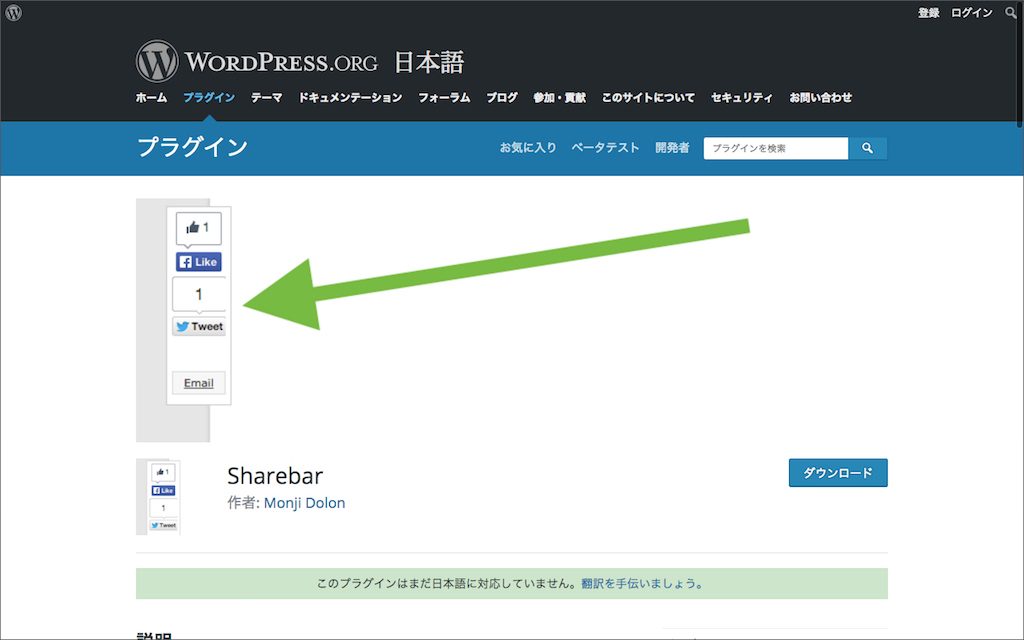This screenshot has width=1024, height=640.
Task: Open the ブログ menu item
Action: tap(502, 97)
